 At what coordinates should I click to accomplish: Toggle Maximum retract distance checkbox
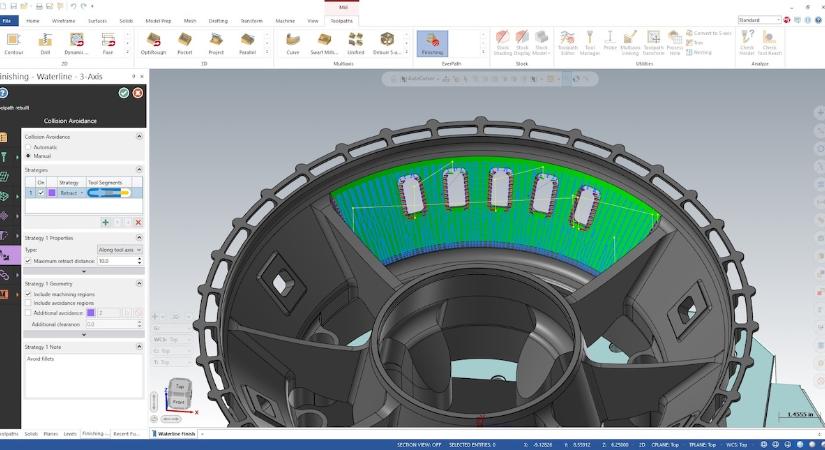click(x=28, y=260)
